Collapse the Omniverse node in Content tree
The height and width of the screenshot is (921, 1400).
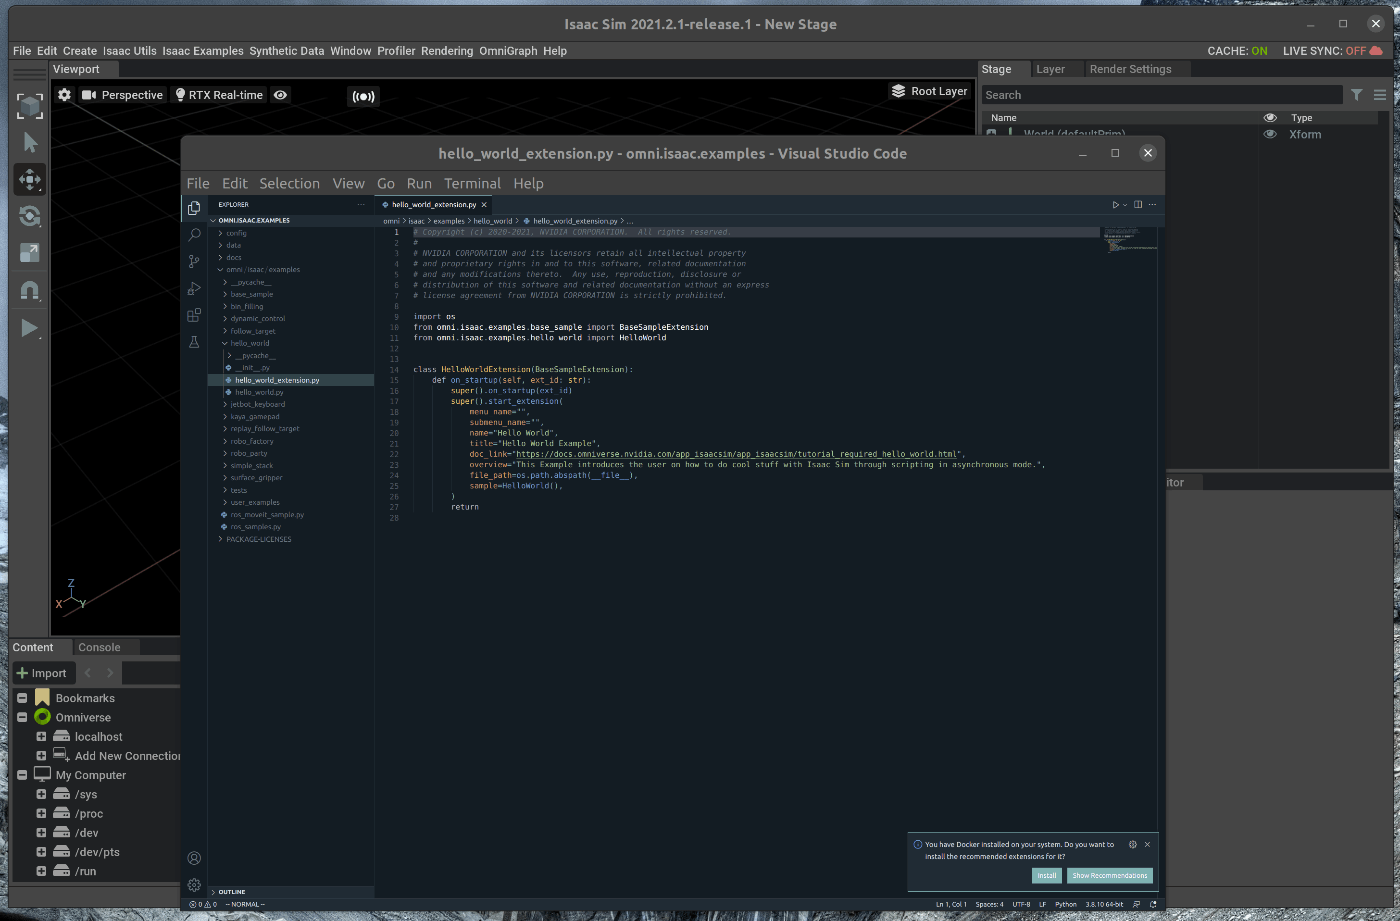[22, 717]
